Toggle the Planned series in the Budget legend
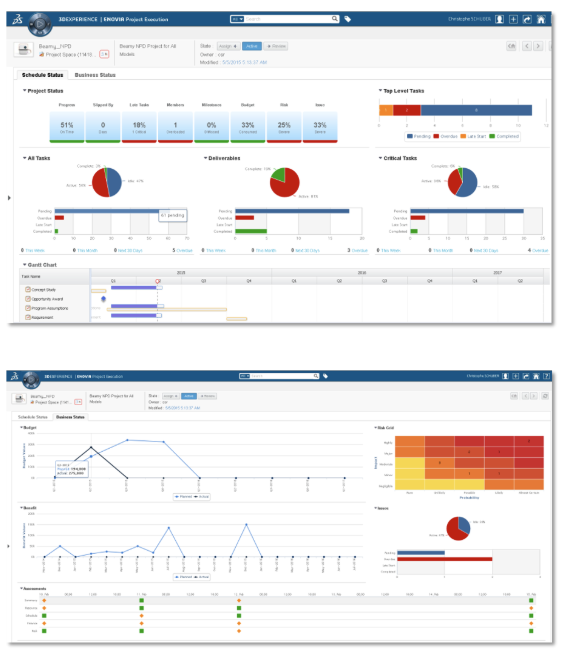The image size is (574, 660). pos(183,497)
